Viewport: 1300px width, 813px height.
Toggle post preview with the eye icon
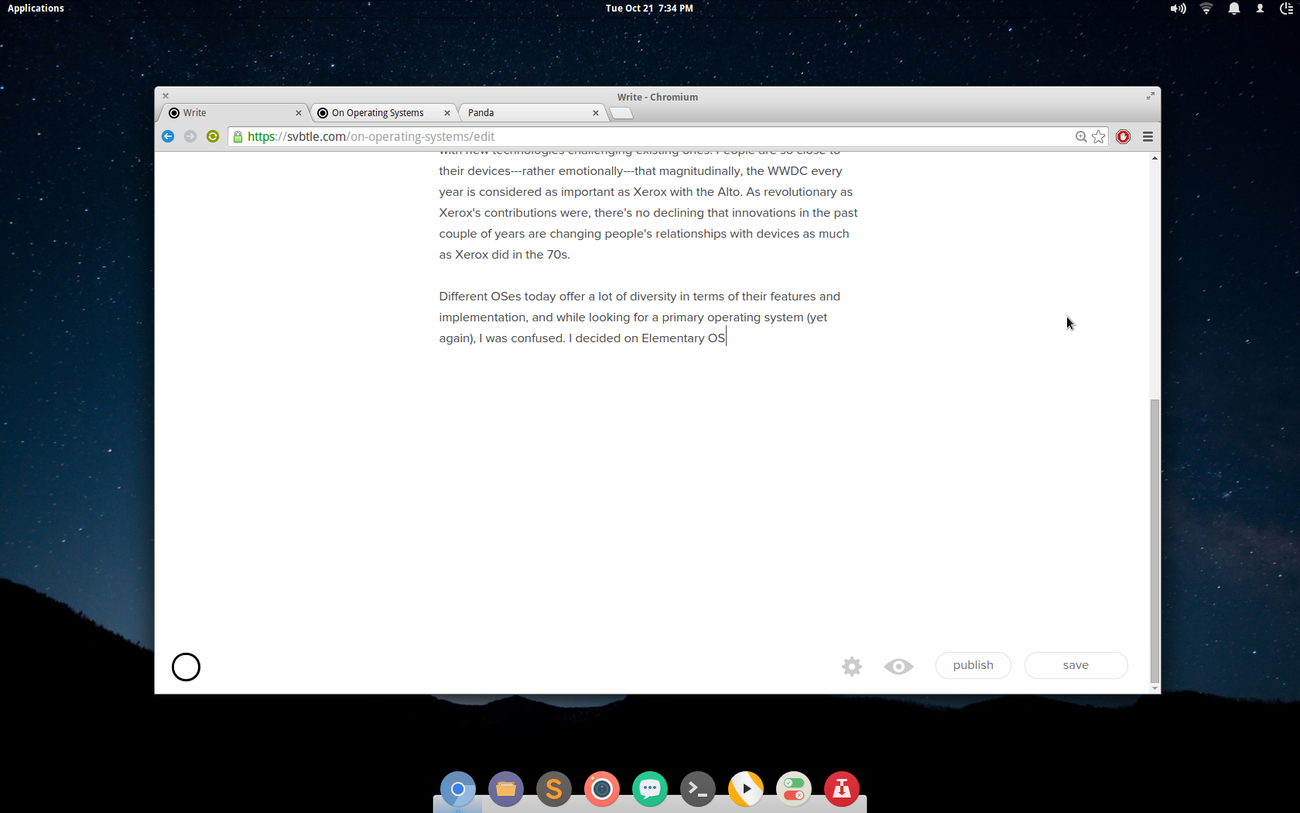click(x=898, y=666)
